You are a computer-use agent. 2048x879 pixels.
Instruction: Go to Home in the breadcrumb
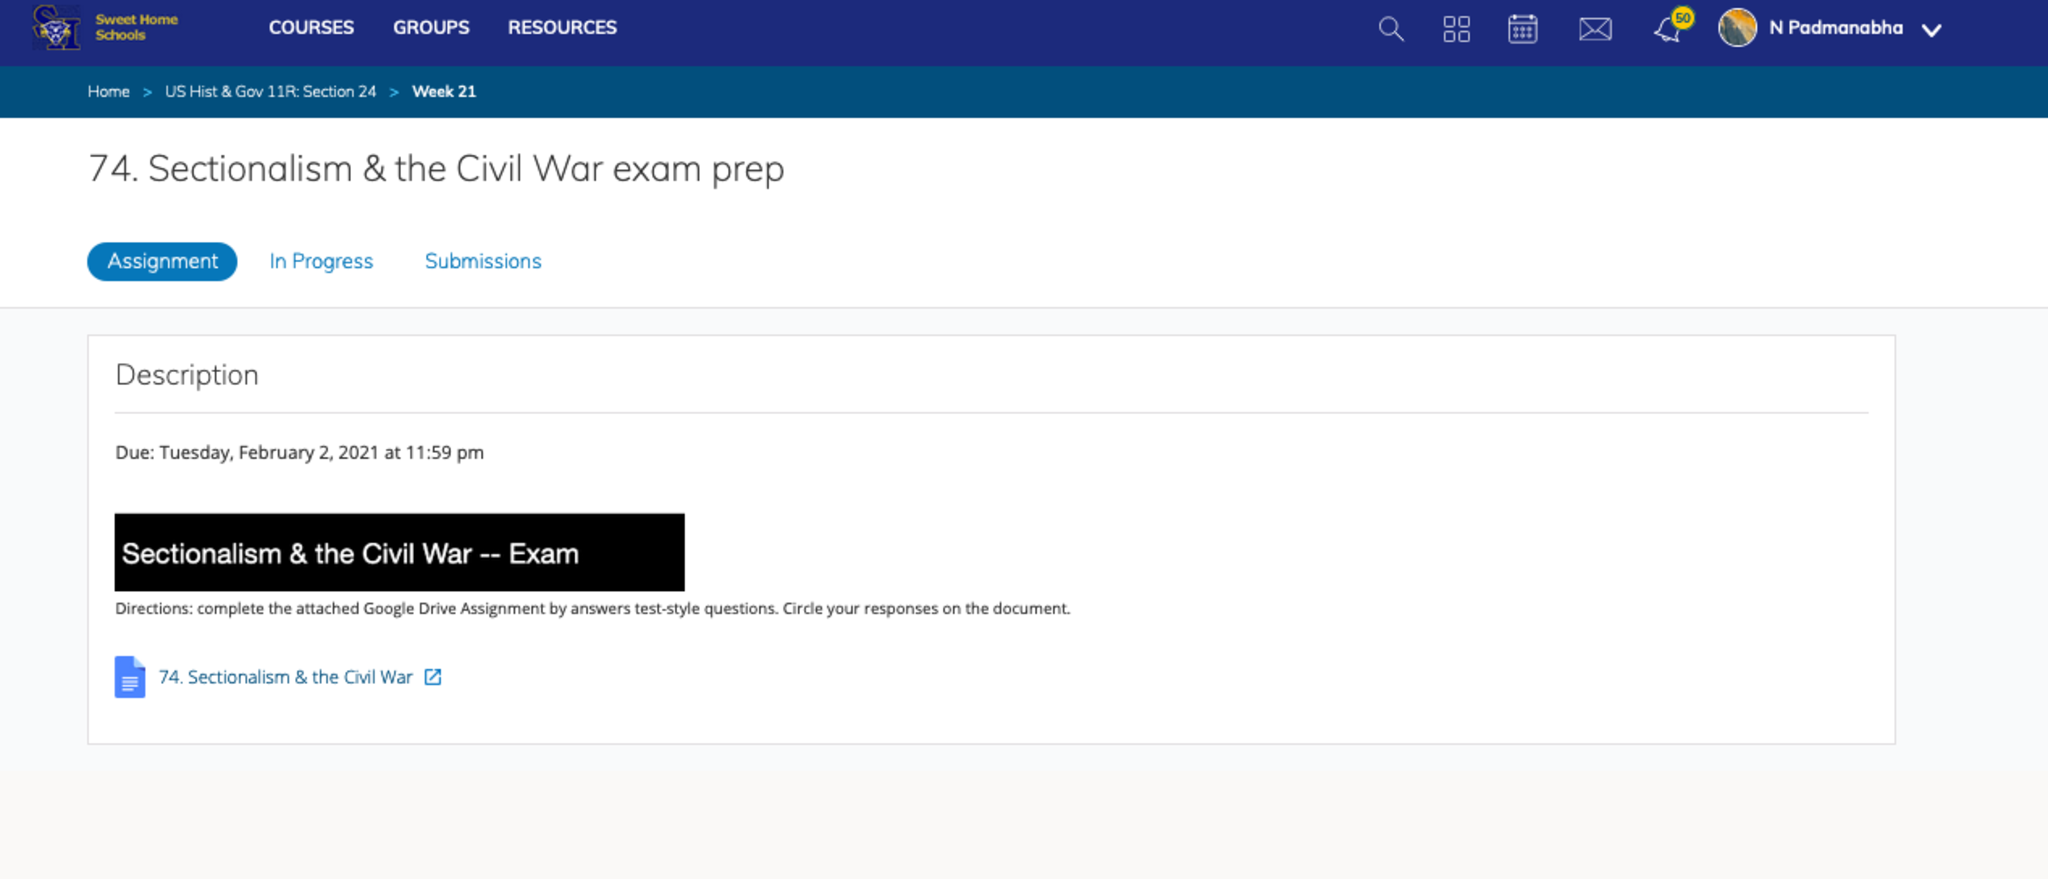coord(108,91)
